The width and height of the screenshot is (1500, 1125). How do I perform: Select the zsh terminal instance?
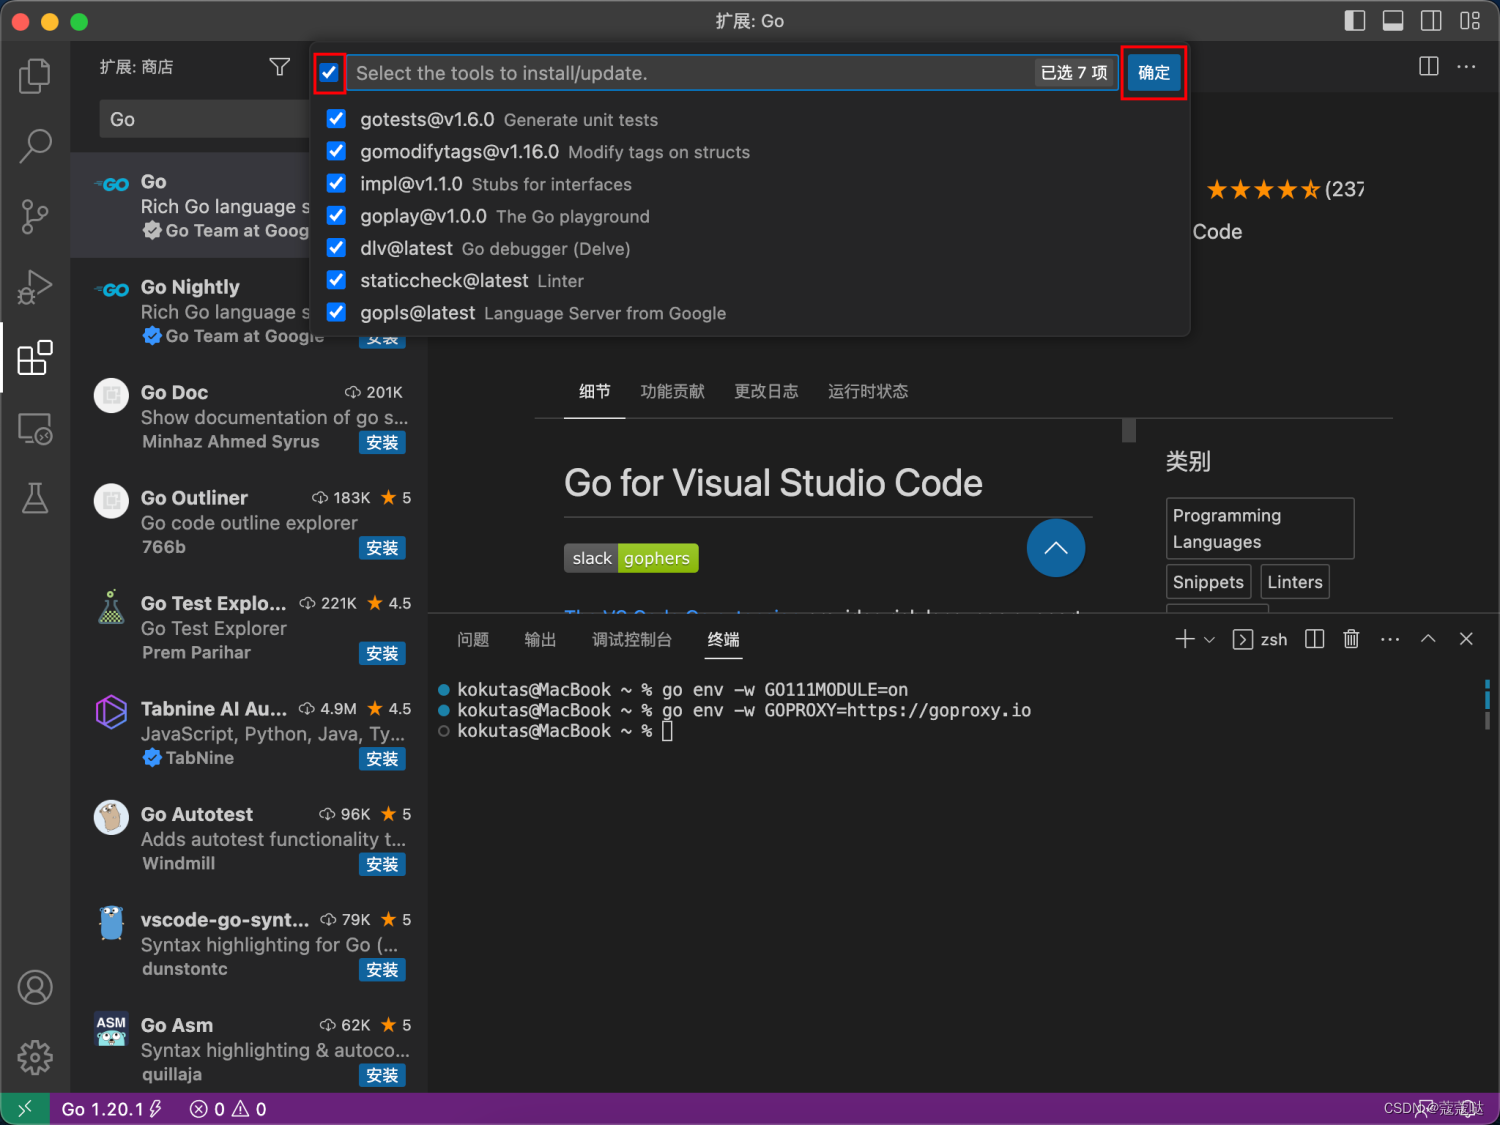coord(1260,640)
